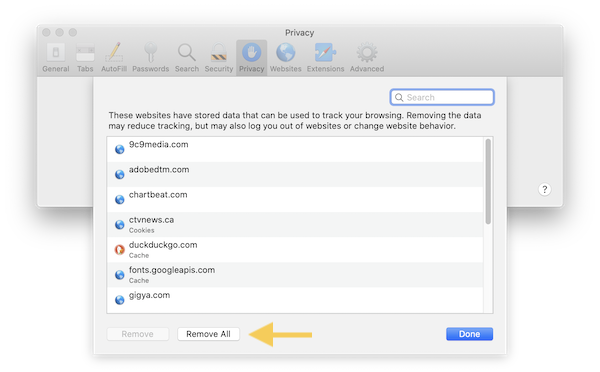Screen dimensions: 600x372
Task: Select the ctvnews.ca row
Action: point(295,225)
